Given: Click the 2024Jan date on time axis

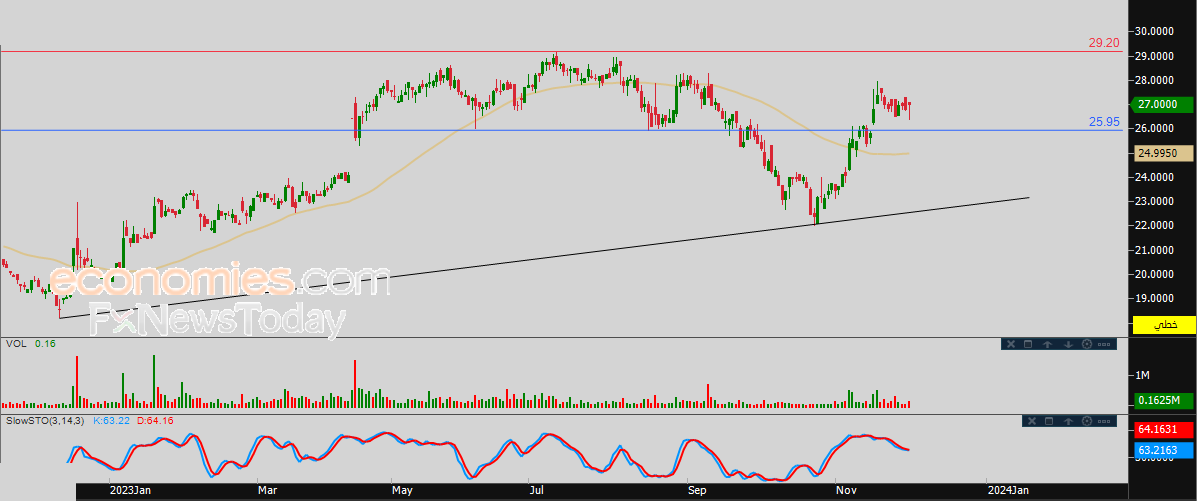Looking at the screenshot, I should [1008, 489].
